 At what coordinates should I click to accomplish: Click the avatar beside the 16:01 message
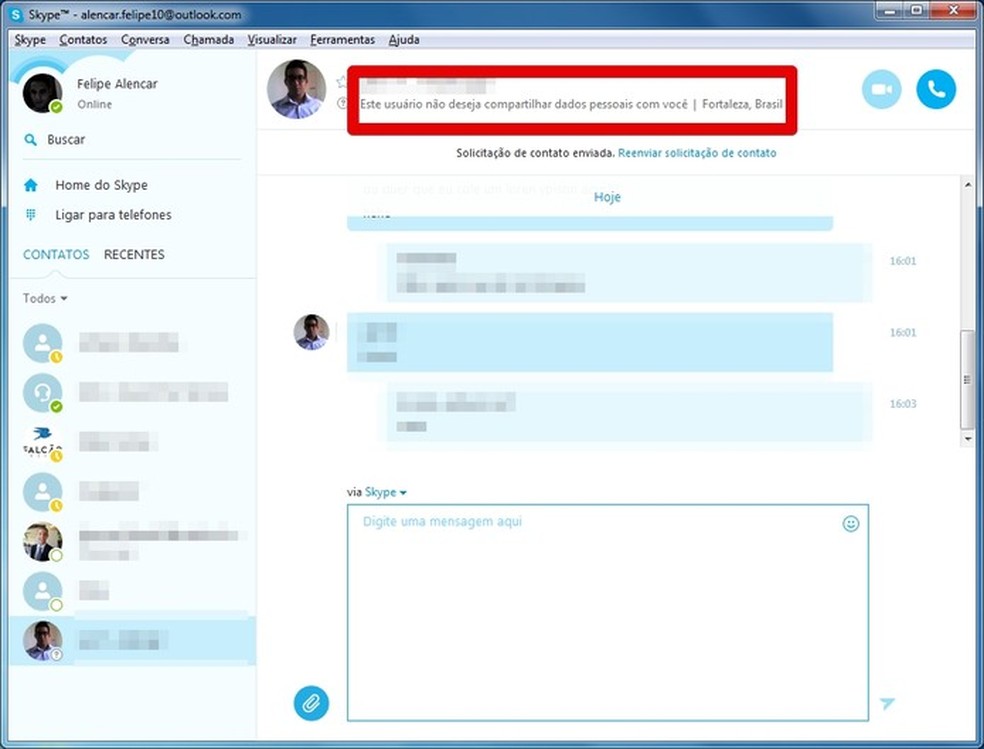(311, 331)
